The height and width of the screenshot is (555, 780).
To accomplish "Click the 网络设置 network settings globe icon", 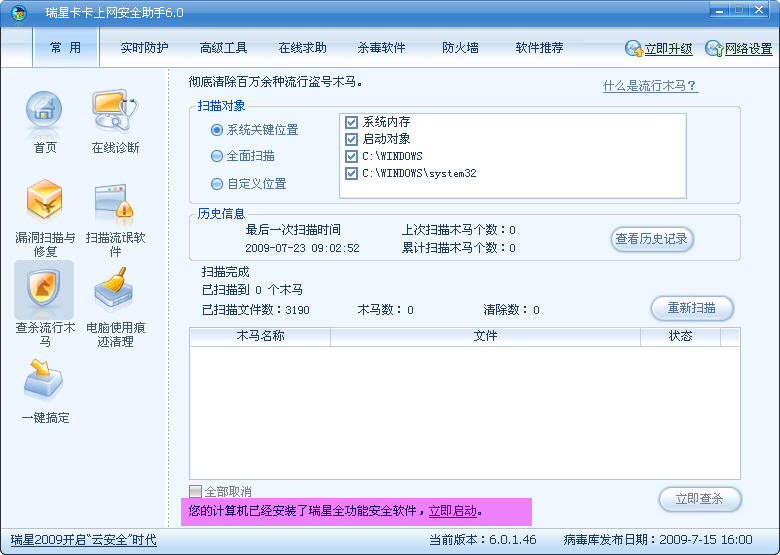I will pyautogui.click(x=714, y=48).
